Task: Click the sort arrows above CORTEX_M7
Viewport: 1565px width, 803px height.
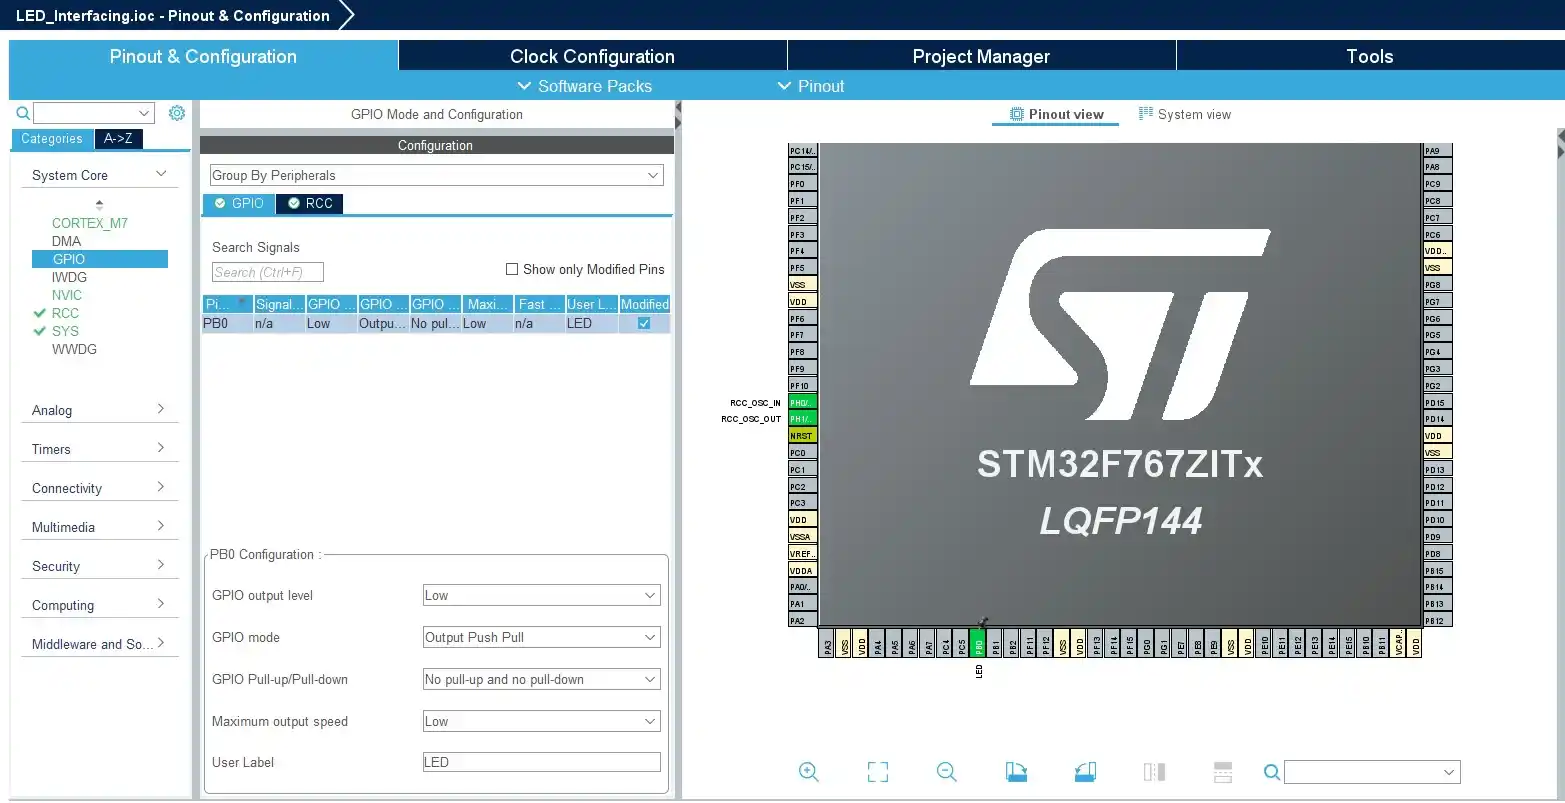Action: (99, 205)
